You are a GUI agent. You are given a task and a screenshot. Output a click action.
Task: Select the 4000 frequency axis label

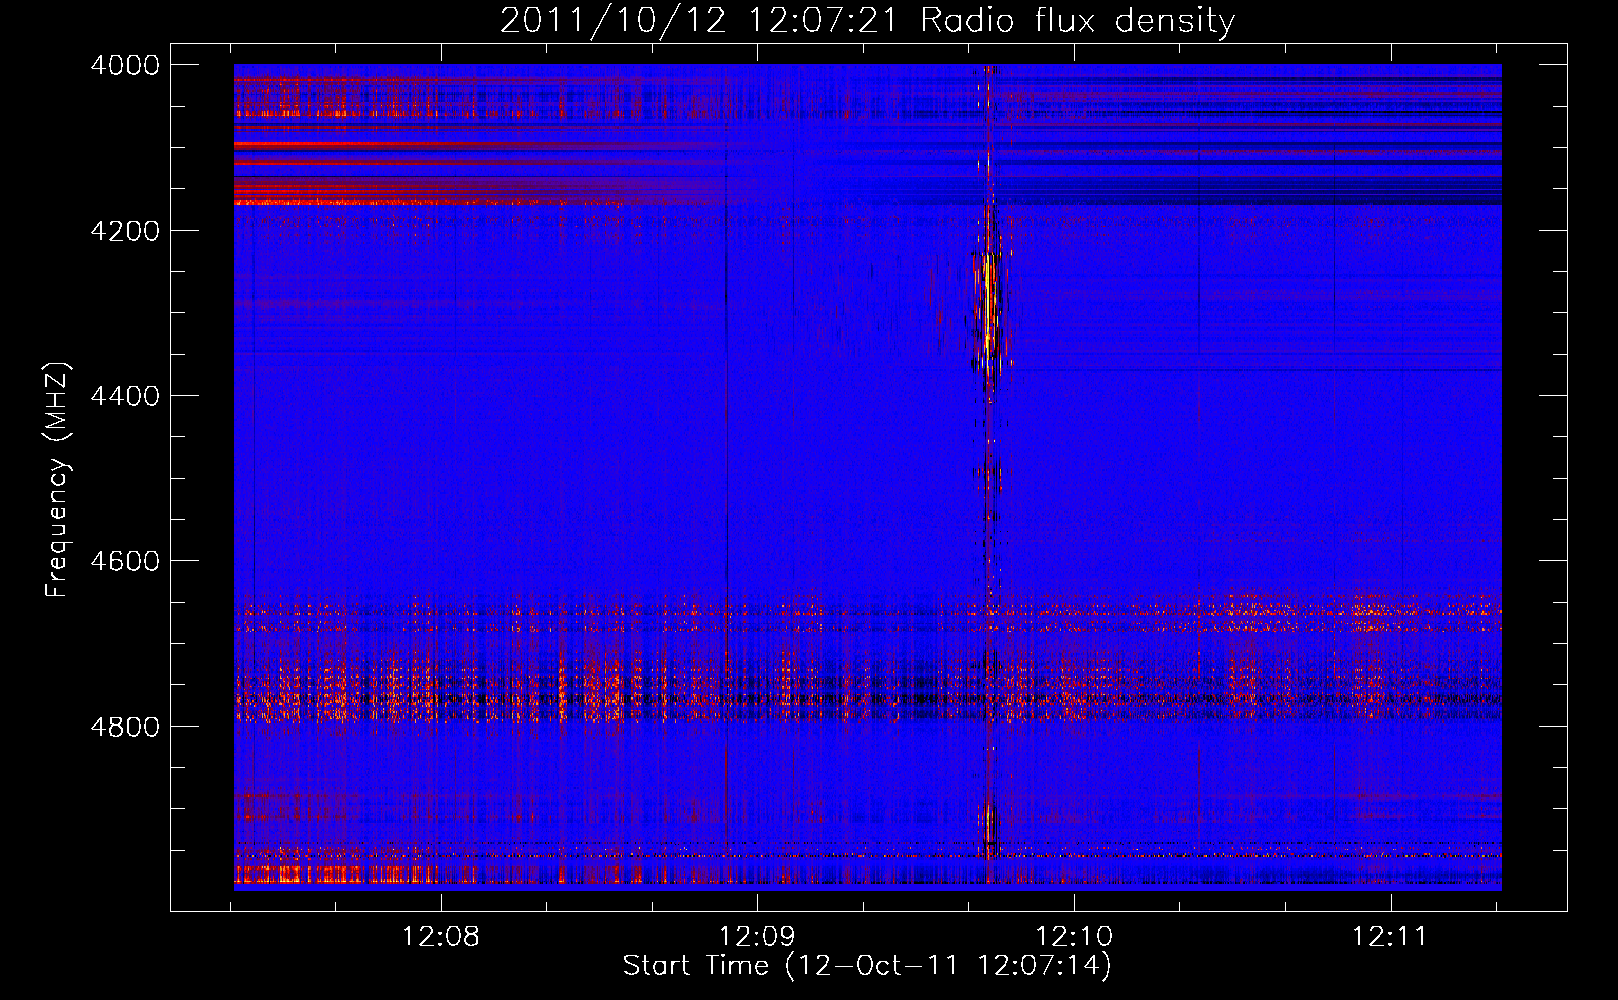point(125,65)
